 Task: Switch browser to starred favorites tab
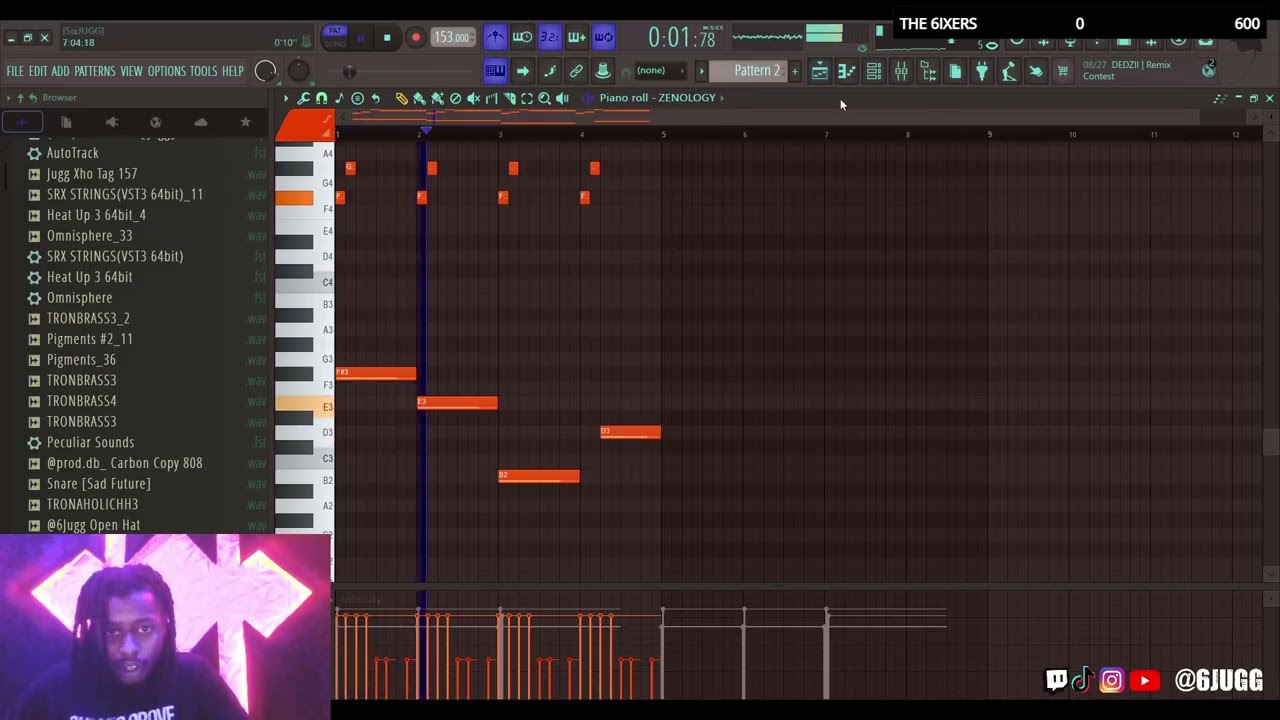[245, 122]
